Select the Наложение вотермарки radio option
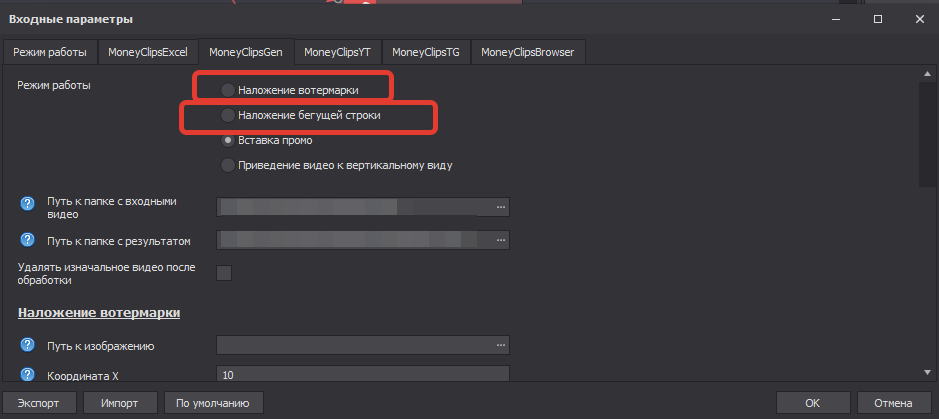The width and height of the screenshot is (939, 419). coord(229,90)
